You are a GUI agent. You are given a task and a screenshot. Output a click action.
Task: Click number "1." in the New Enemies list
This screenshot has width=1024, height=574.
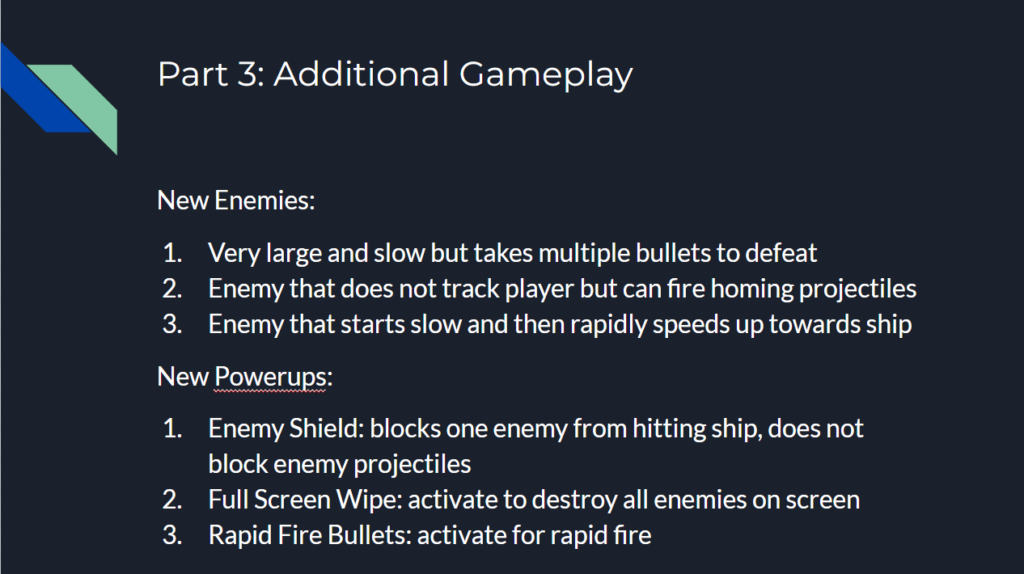click(x=174, y=253)
